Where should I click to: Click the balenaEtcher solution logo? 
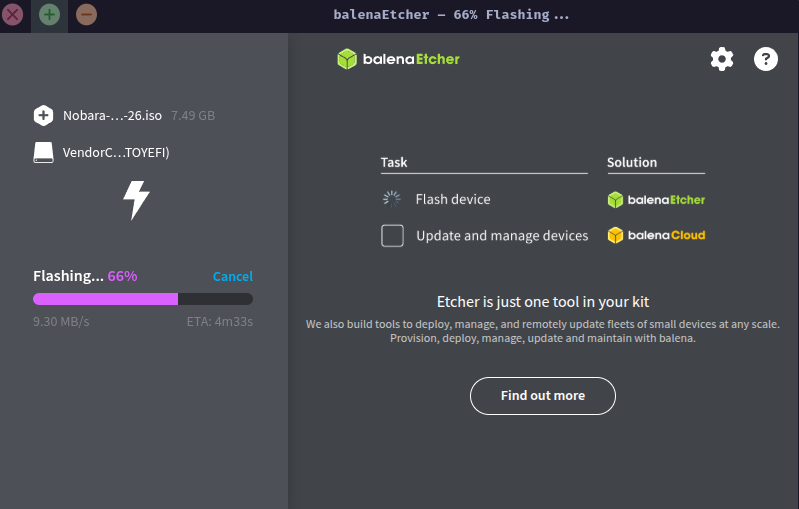click(656, 199)
